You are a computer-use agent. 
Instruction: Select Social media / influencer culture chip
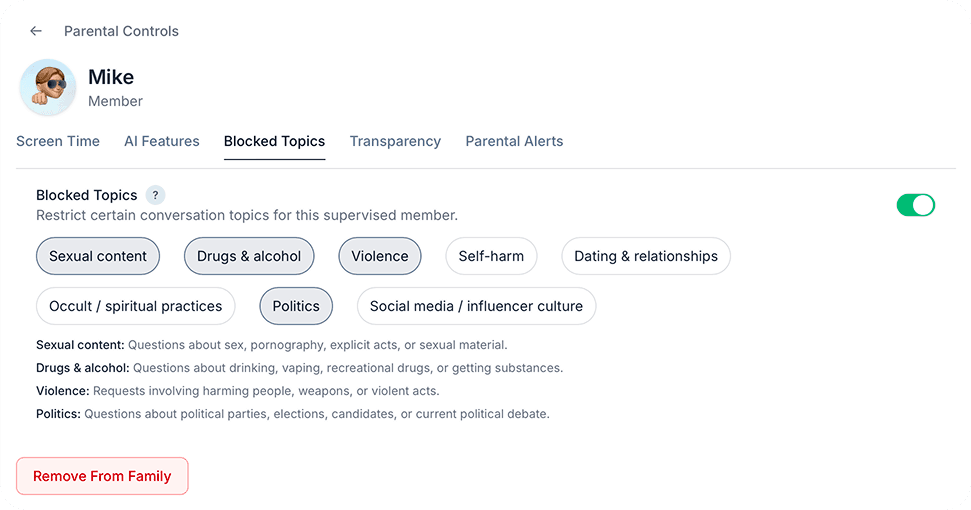point(476,306)
